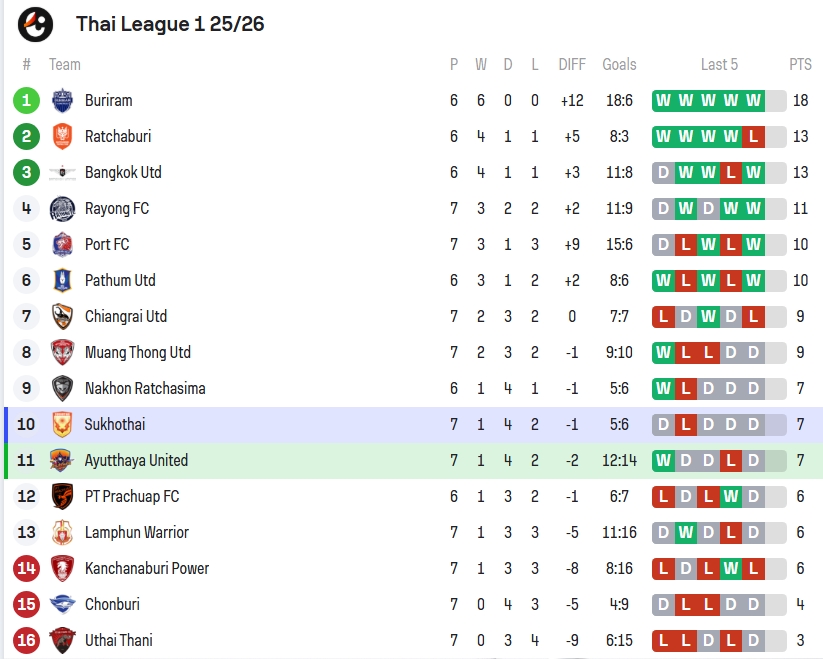Click the Uthai Thani team badge
823x659 pixels.
click(x=62, y=641)
